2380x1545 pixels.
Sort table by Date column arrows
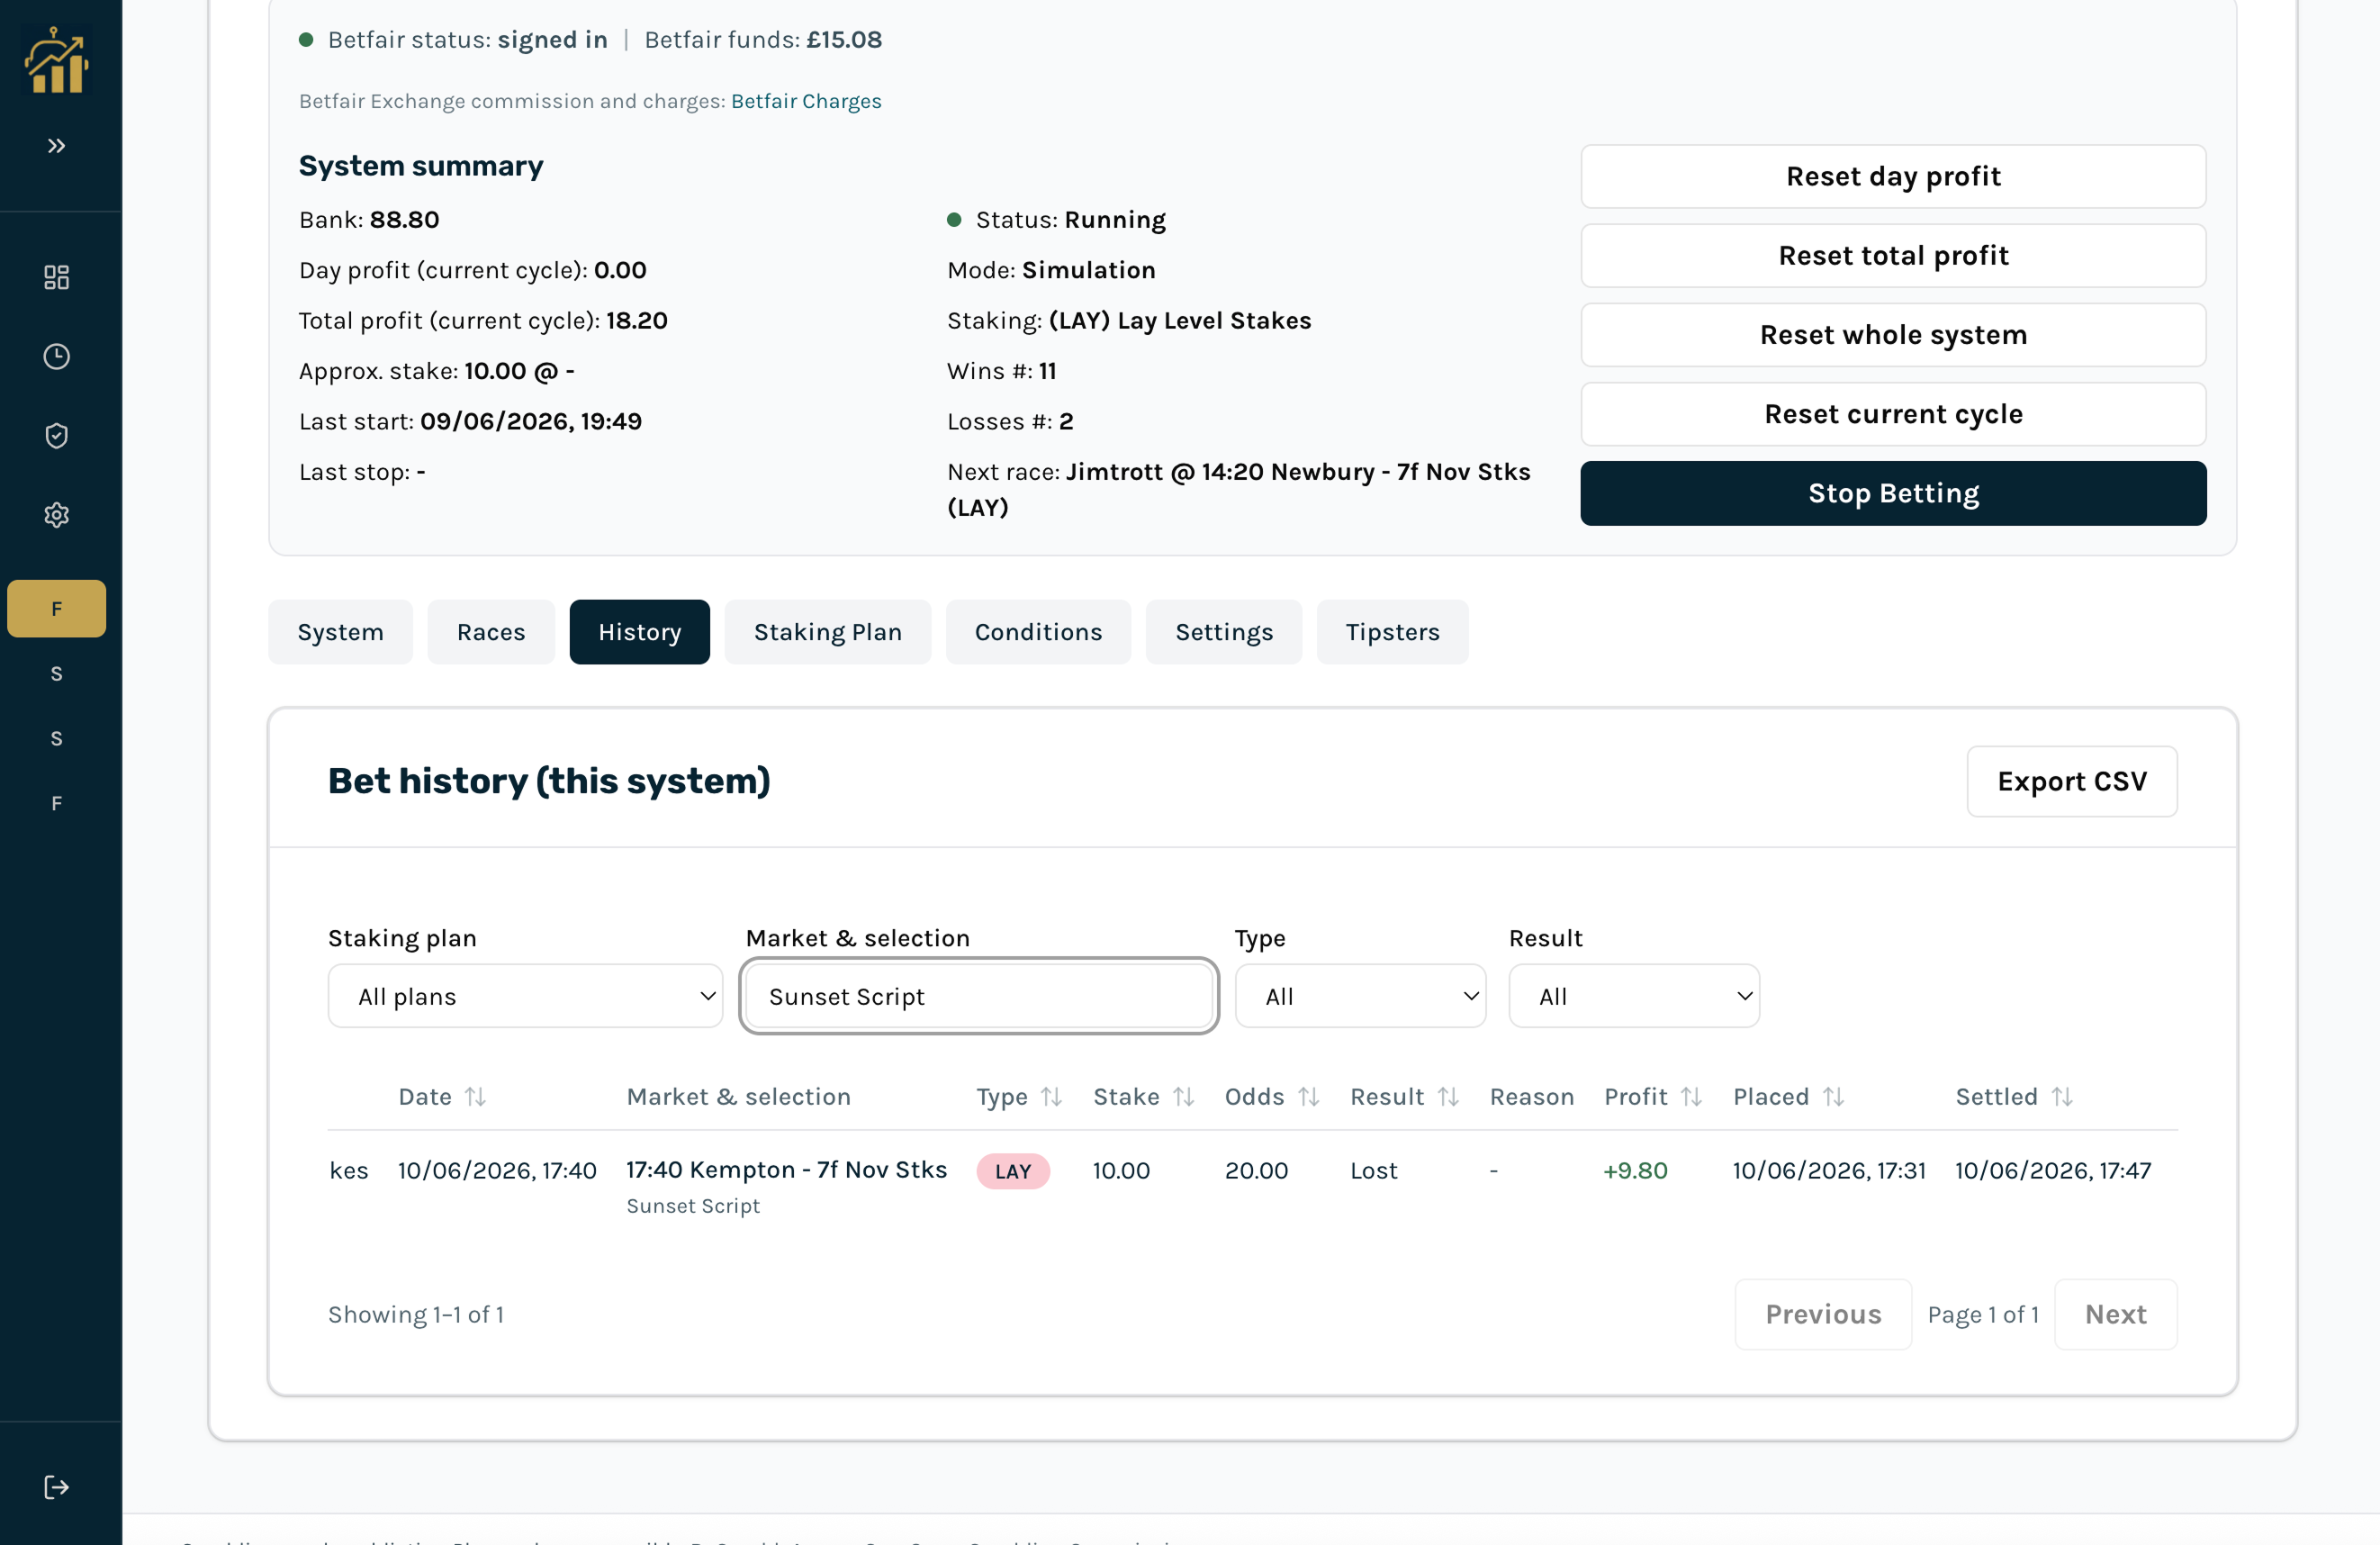pyautogui.click(x=476, y=1097)
